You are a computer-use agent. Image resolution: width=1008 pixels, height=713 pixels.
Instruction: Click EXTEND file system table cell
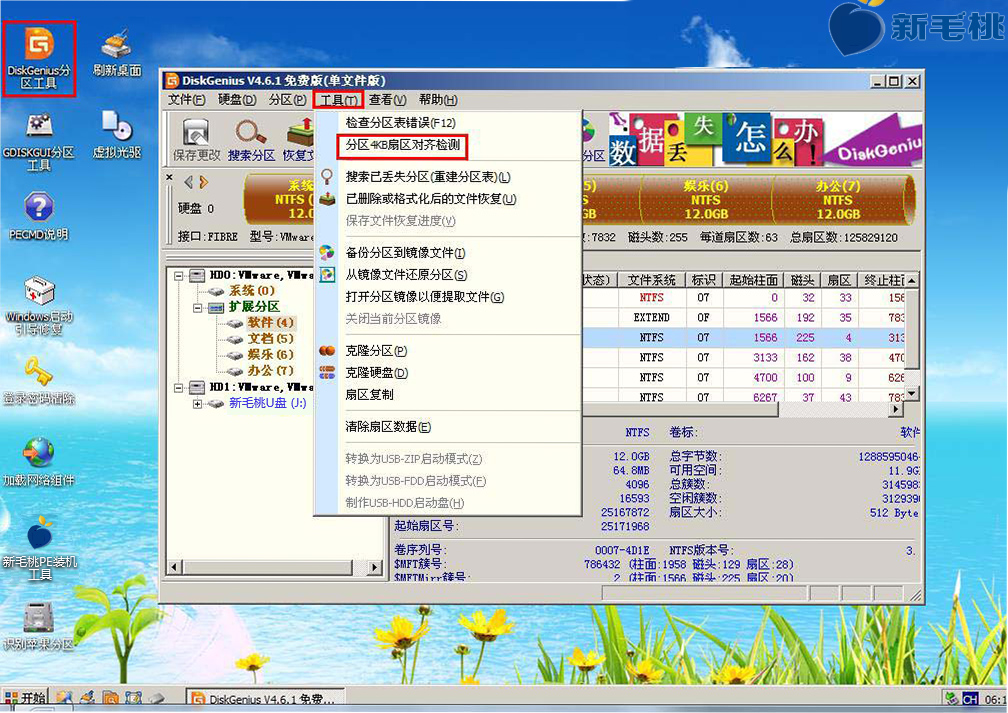click(x=651, y=318)
